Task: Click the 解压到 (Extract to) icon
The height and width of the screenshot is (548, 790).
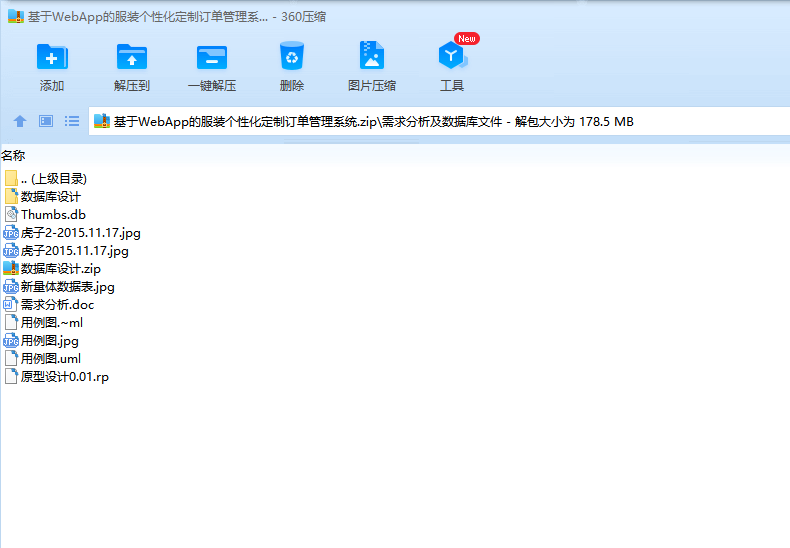Action: point(131,56)
